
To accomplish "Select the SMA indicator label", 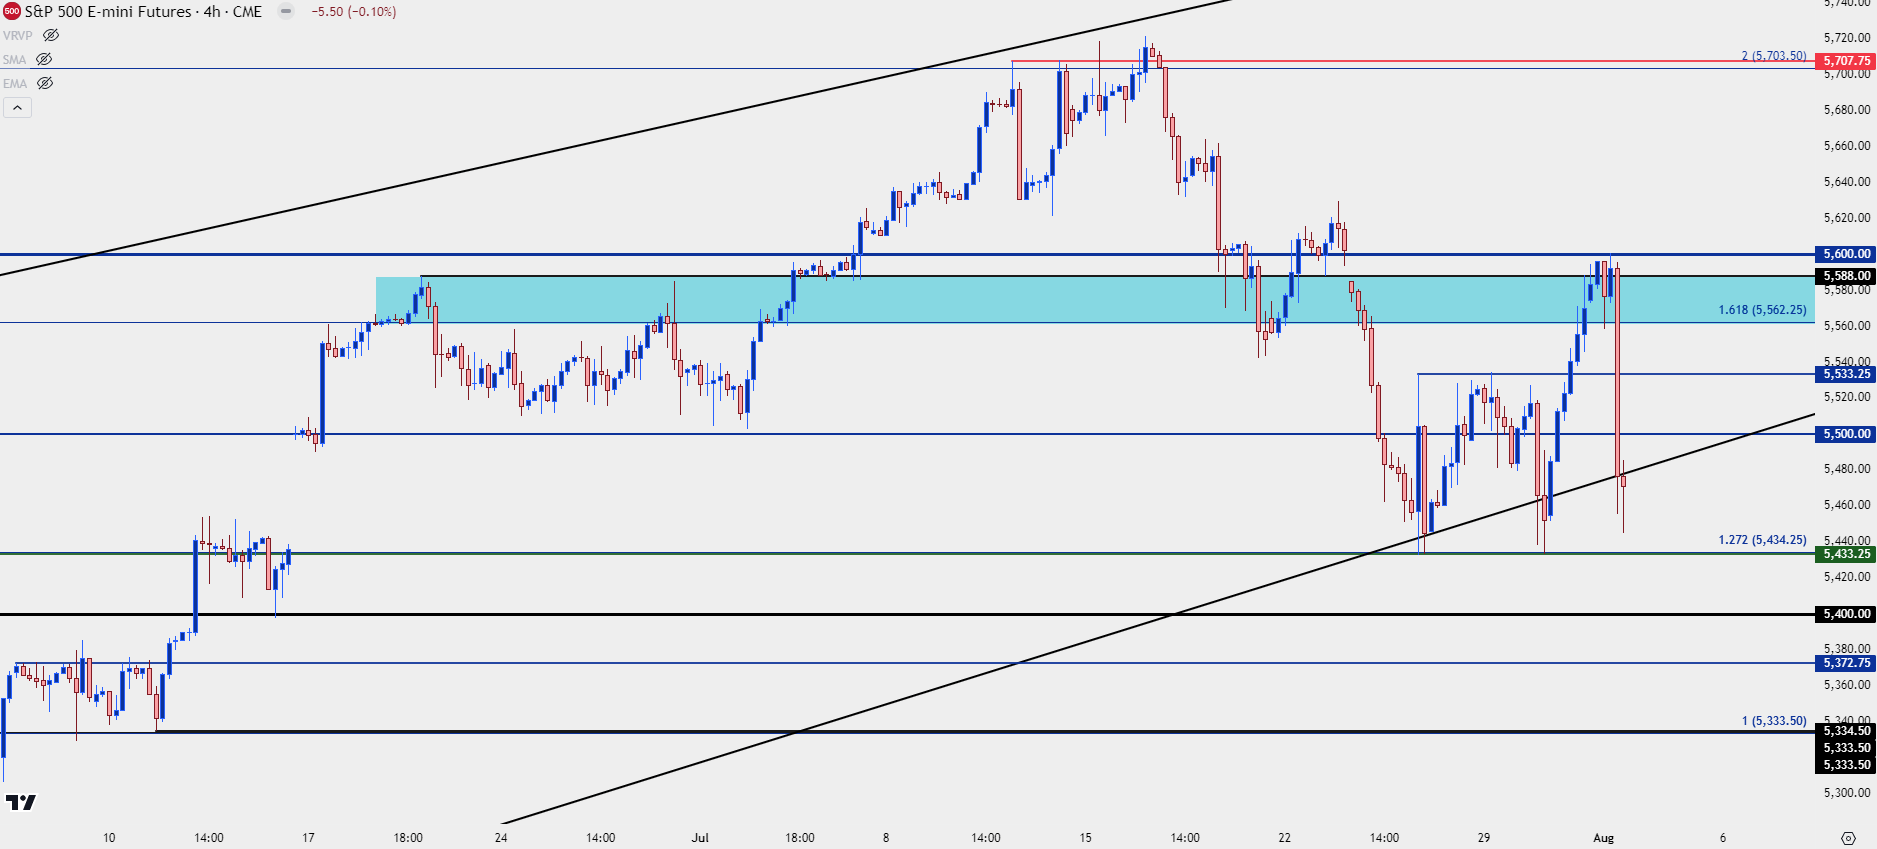I will click(x=14, y=59).
